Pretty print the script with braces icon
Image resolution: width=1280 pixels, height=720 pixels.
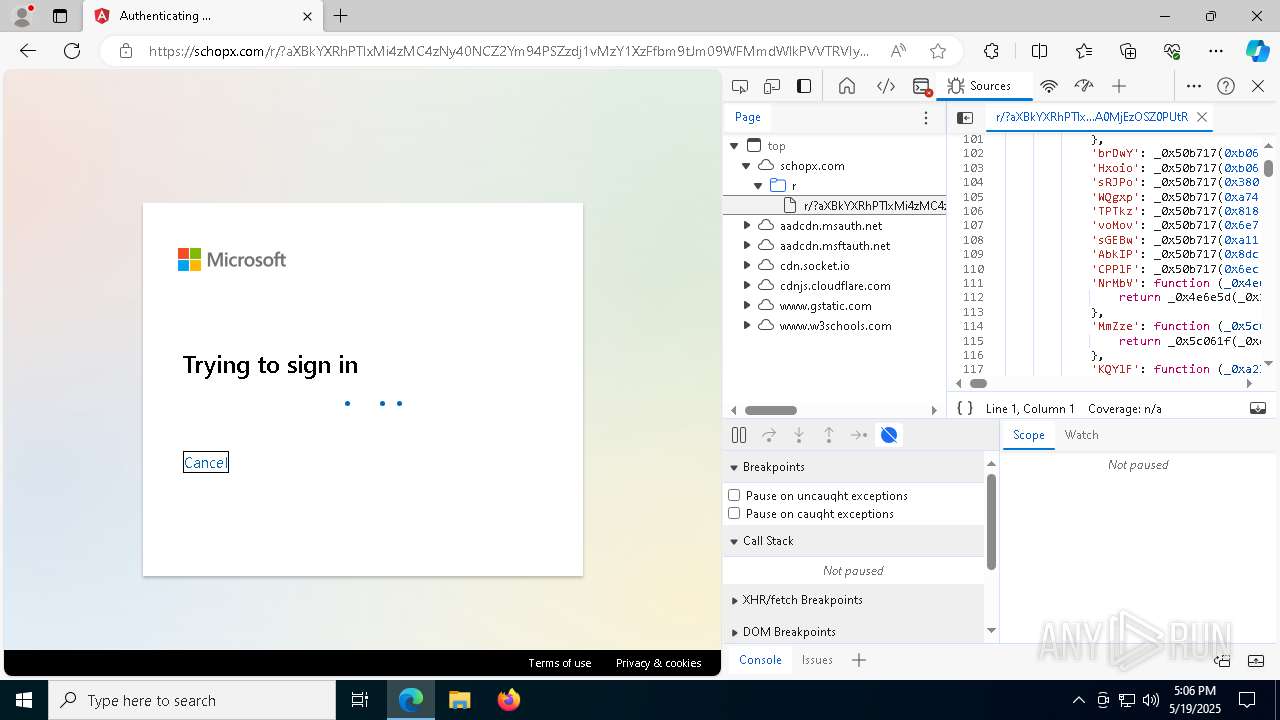point(965,408)
